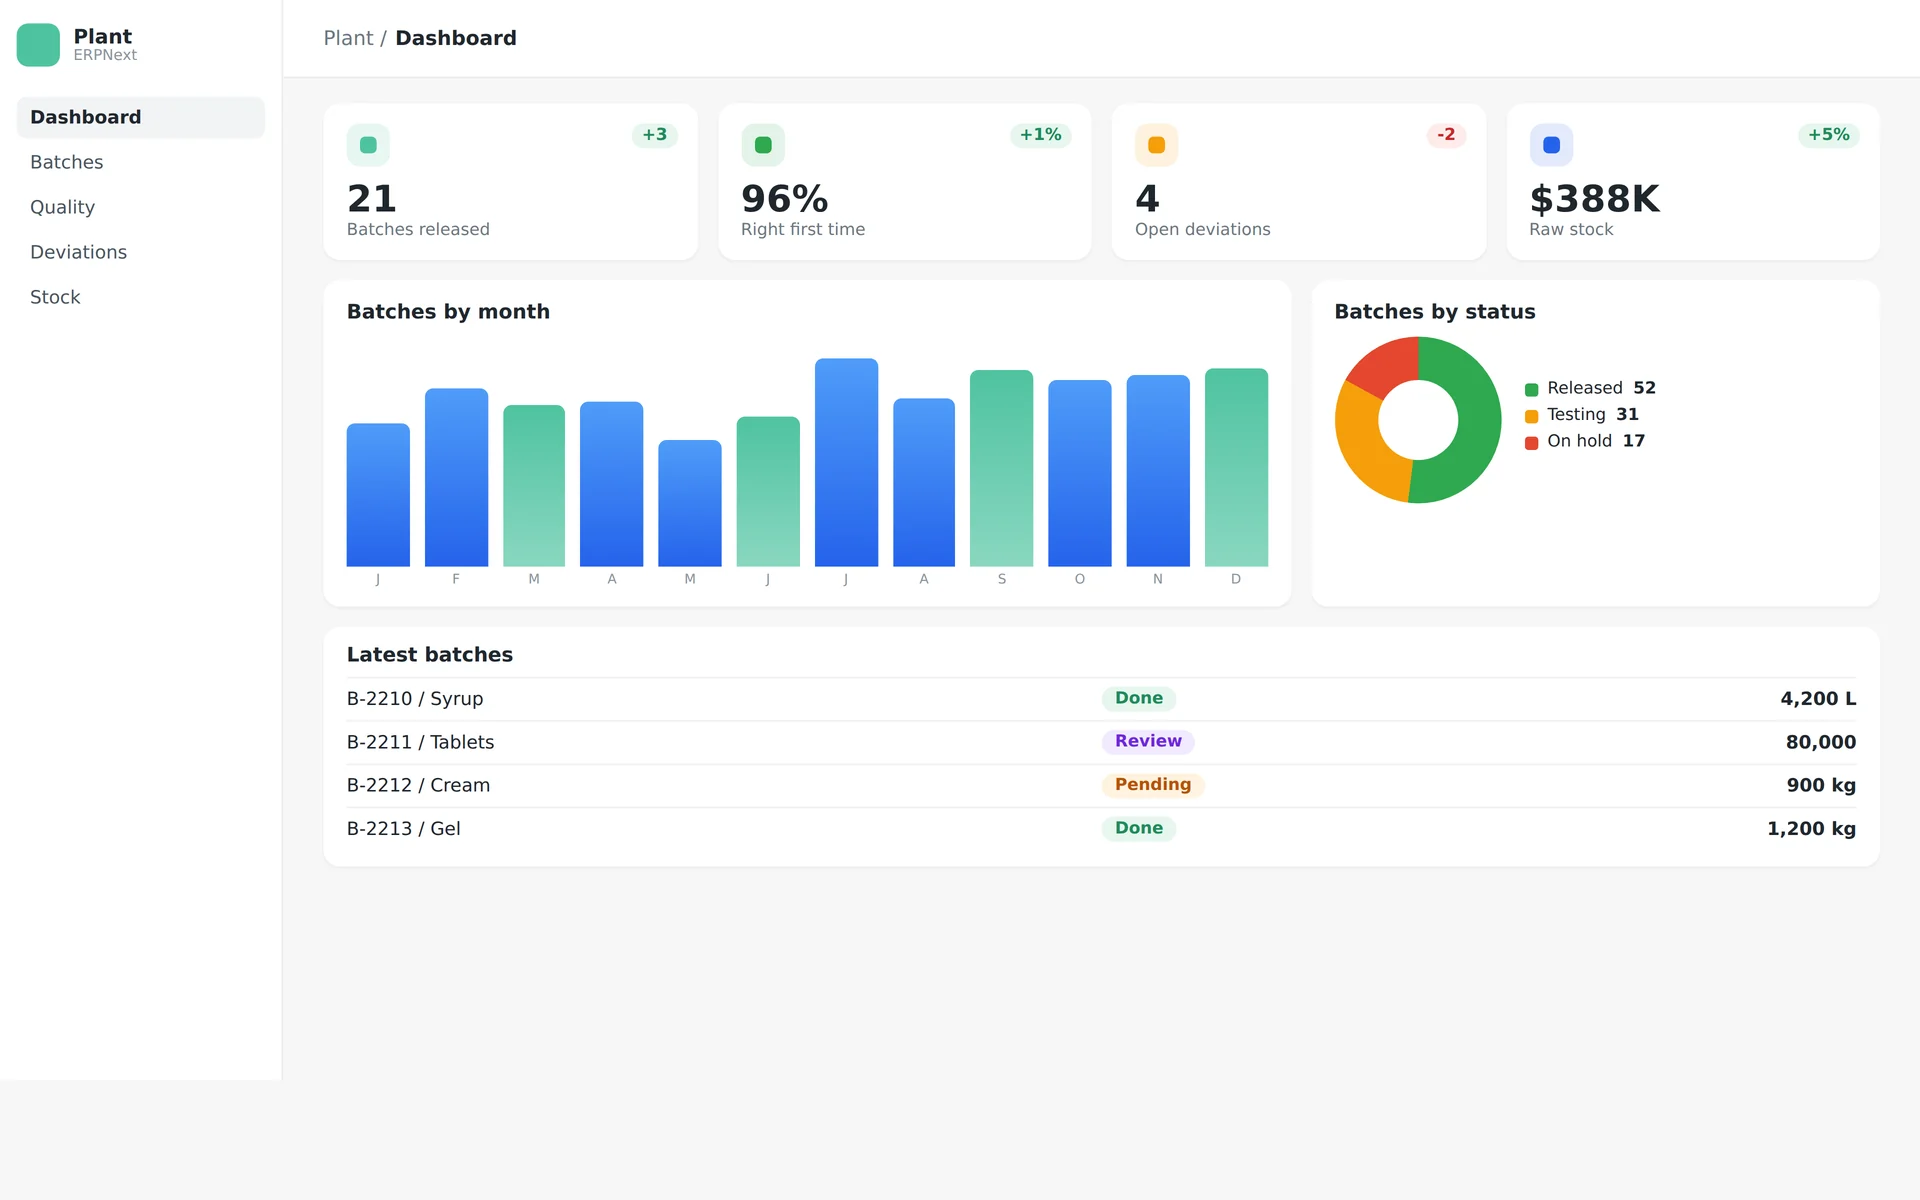Click the 'Latest batches' heading
Screen dimensions: 1920x1200
(x=430, y=655)
